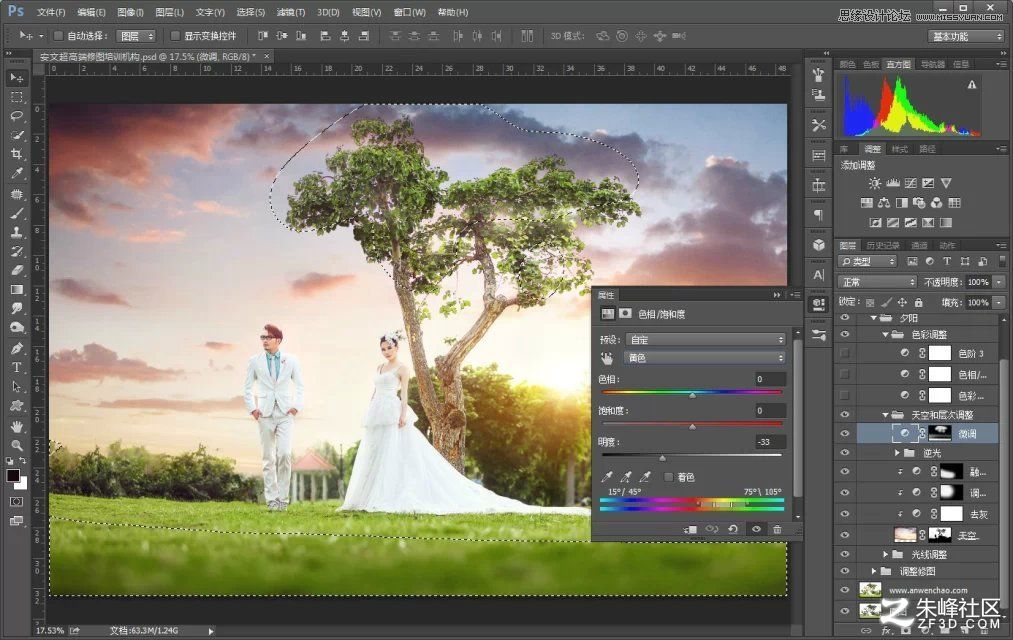1013x640 pixels.
Task: Toggle Quick Mask mode icon
Action: [16, 502]
